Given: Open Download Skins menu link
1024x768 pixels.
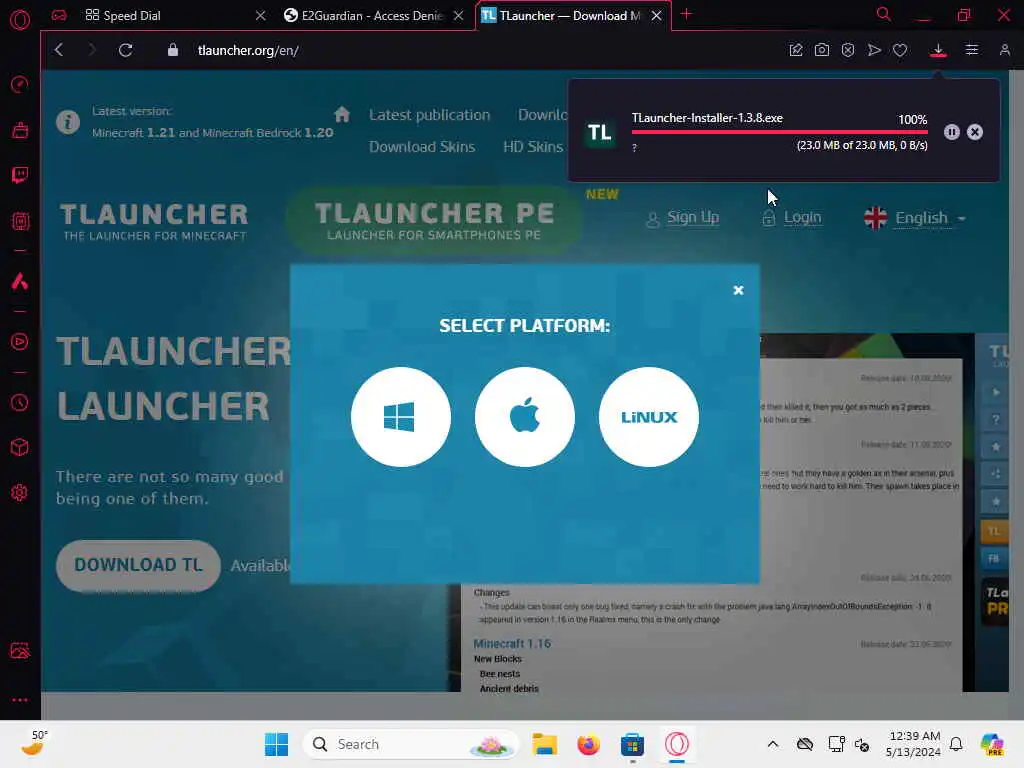Looking at the screenshot, I should (x=422, y=147).
